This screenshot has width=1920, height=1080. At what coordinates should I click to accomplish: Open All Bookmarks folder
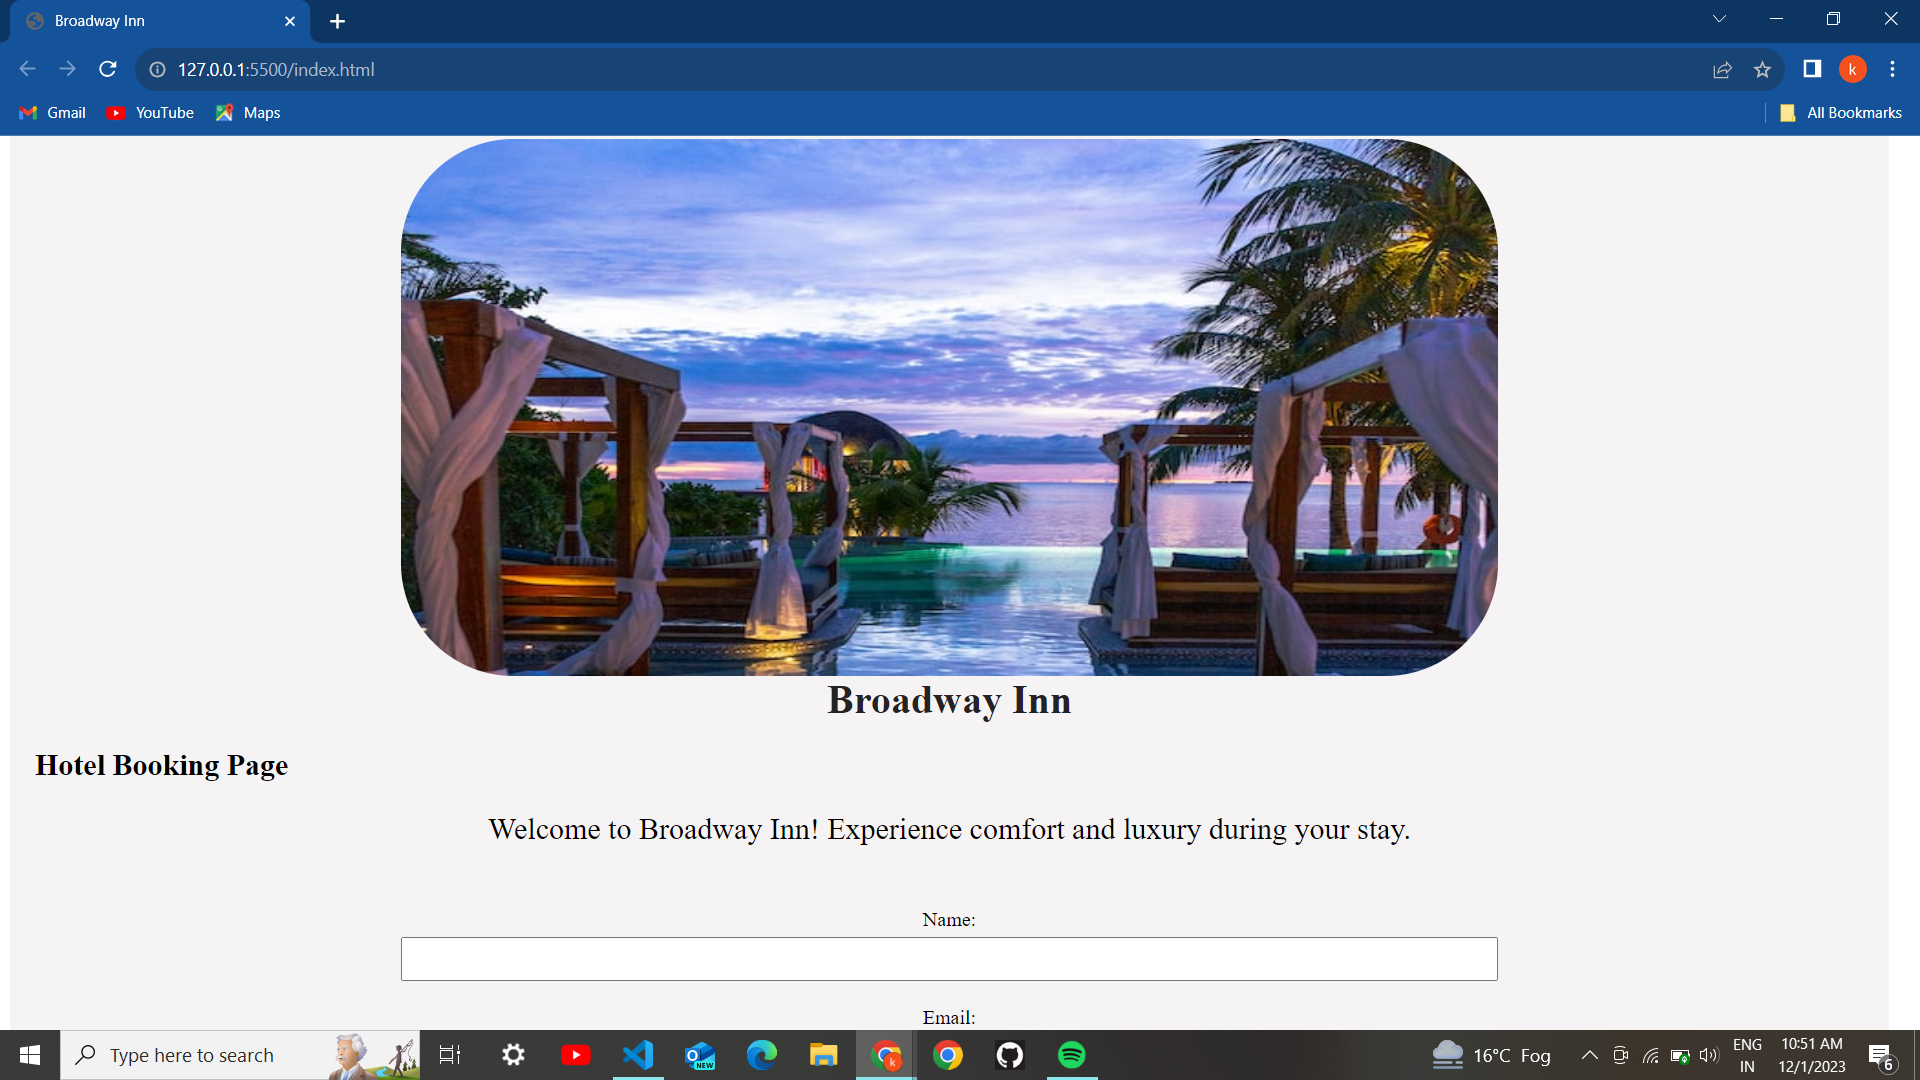(x=1841, y=113)
